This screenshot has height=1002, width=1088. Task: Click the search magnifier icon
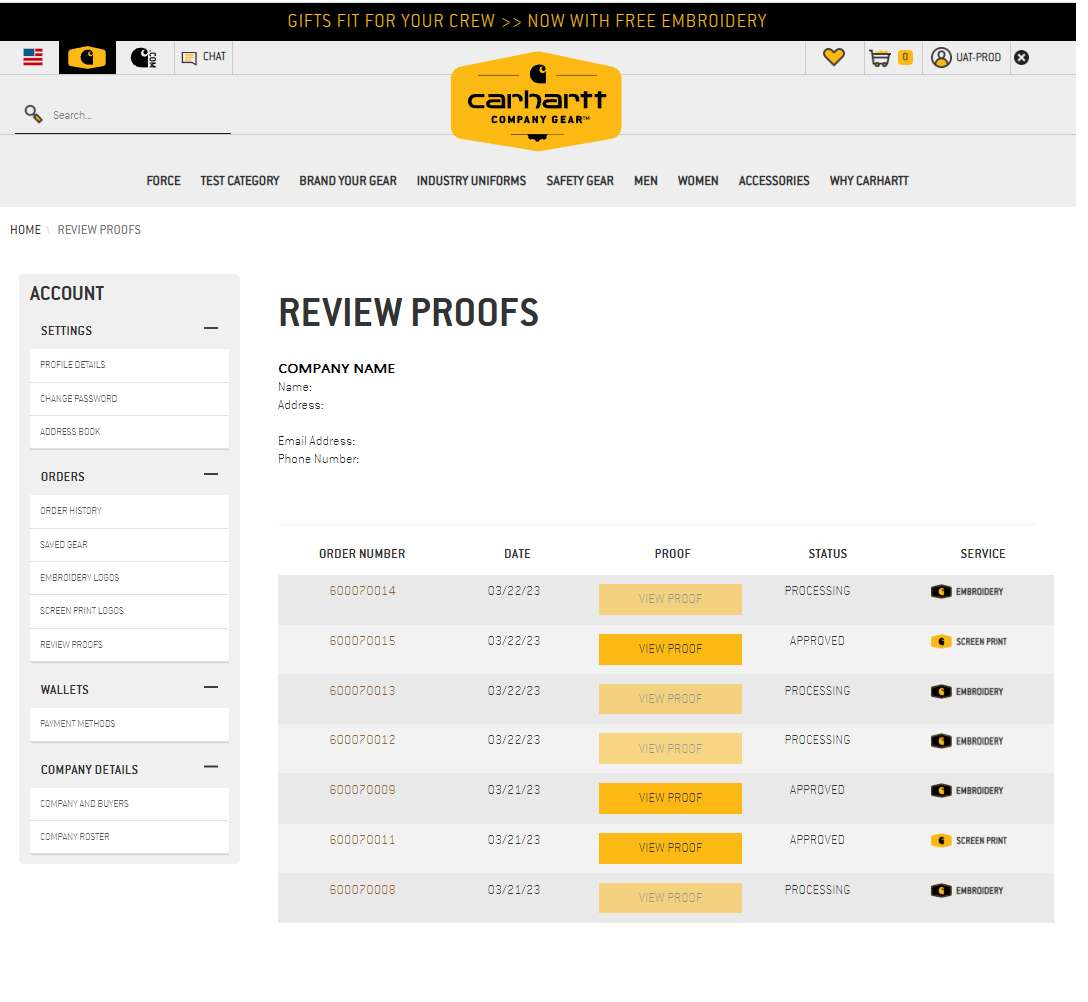click(33, 114)
